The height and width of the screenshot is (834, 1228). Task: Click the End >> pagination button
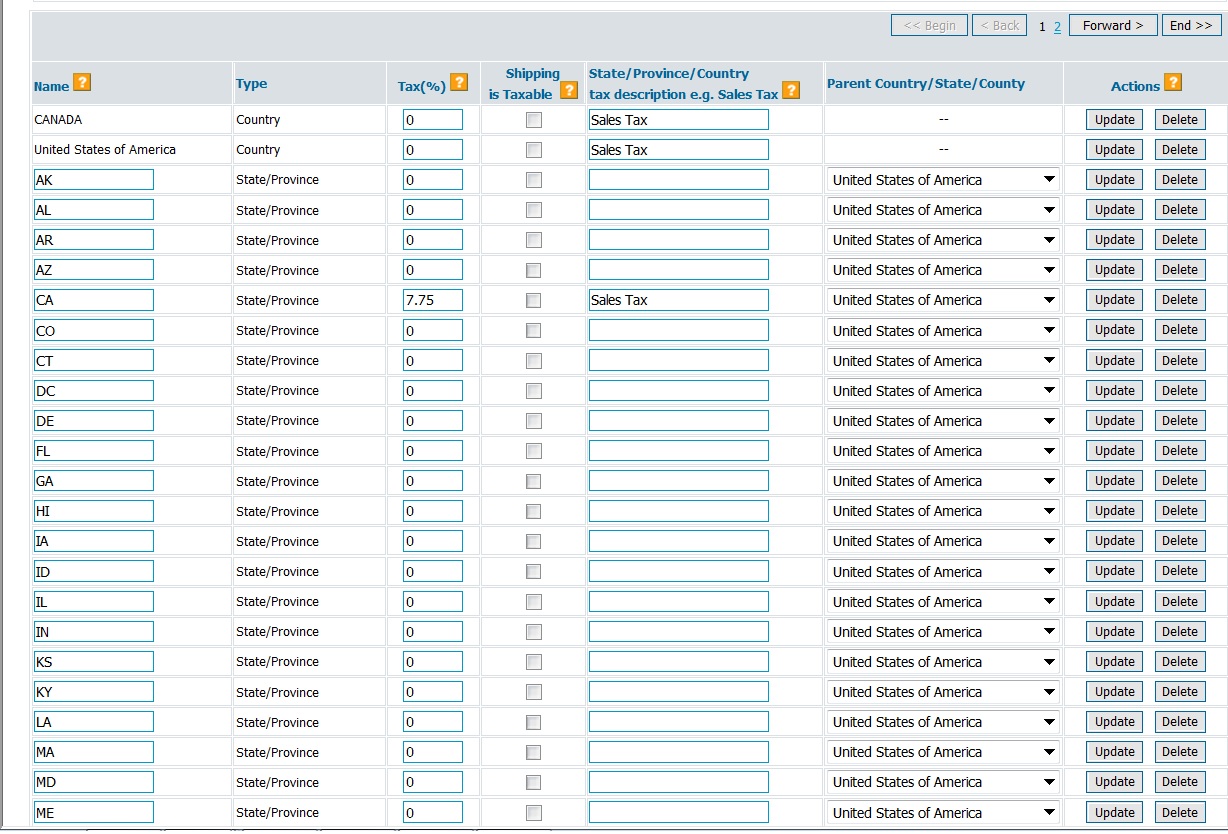click(1191, 26)
